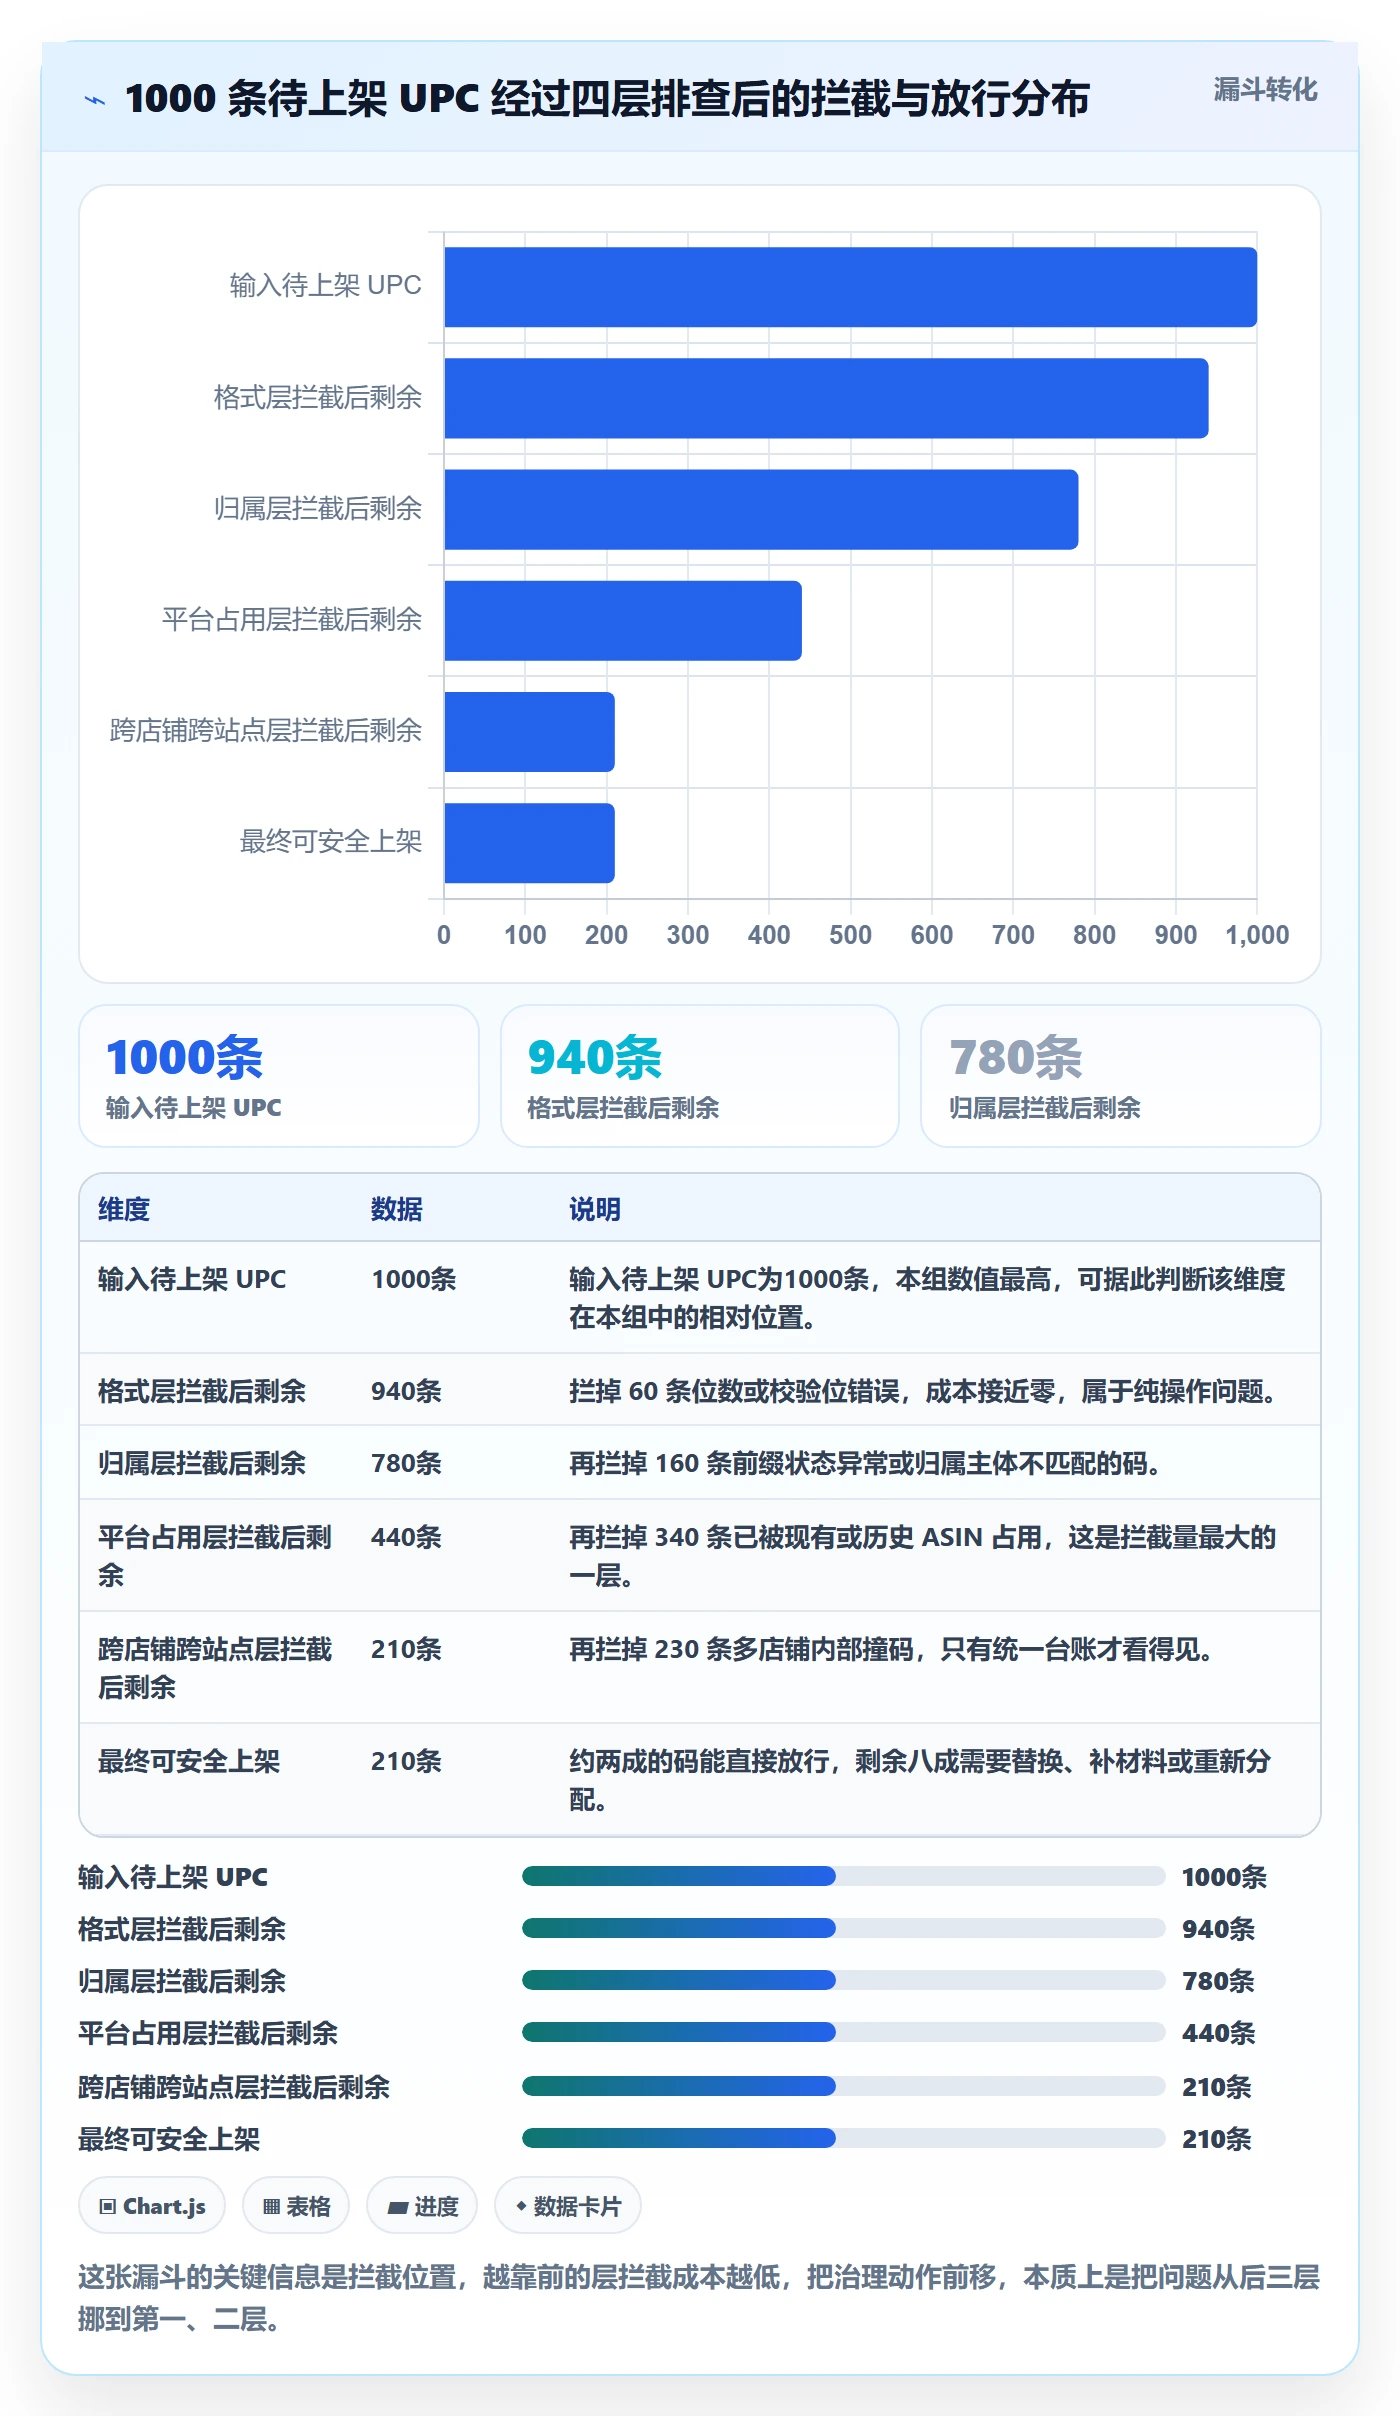Click the 表格 tag chip
The width and height of the screenshot is (1400, 2416).
pyautogui.click(x=296, y=2205)
